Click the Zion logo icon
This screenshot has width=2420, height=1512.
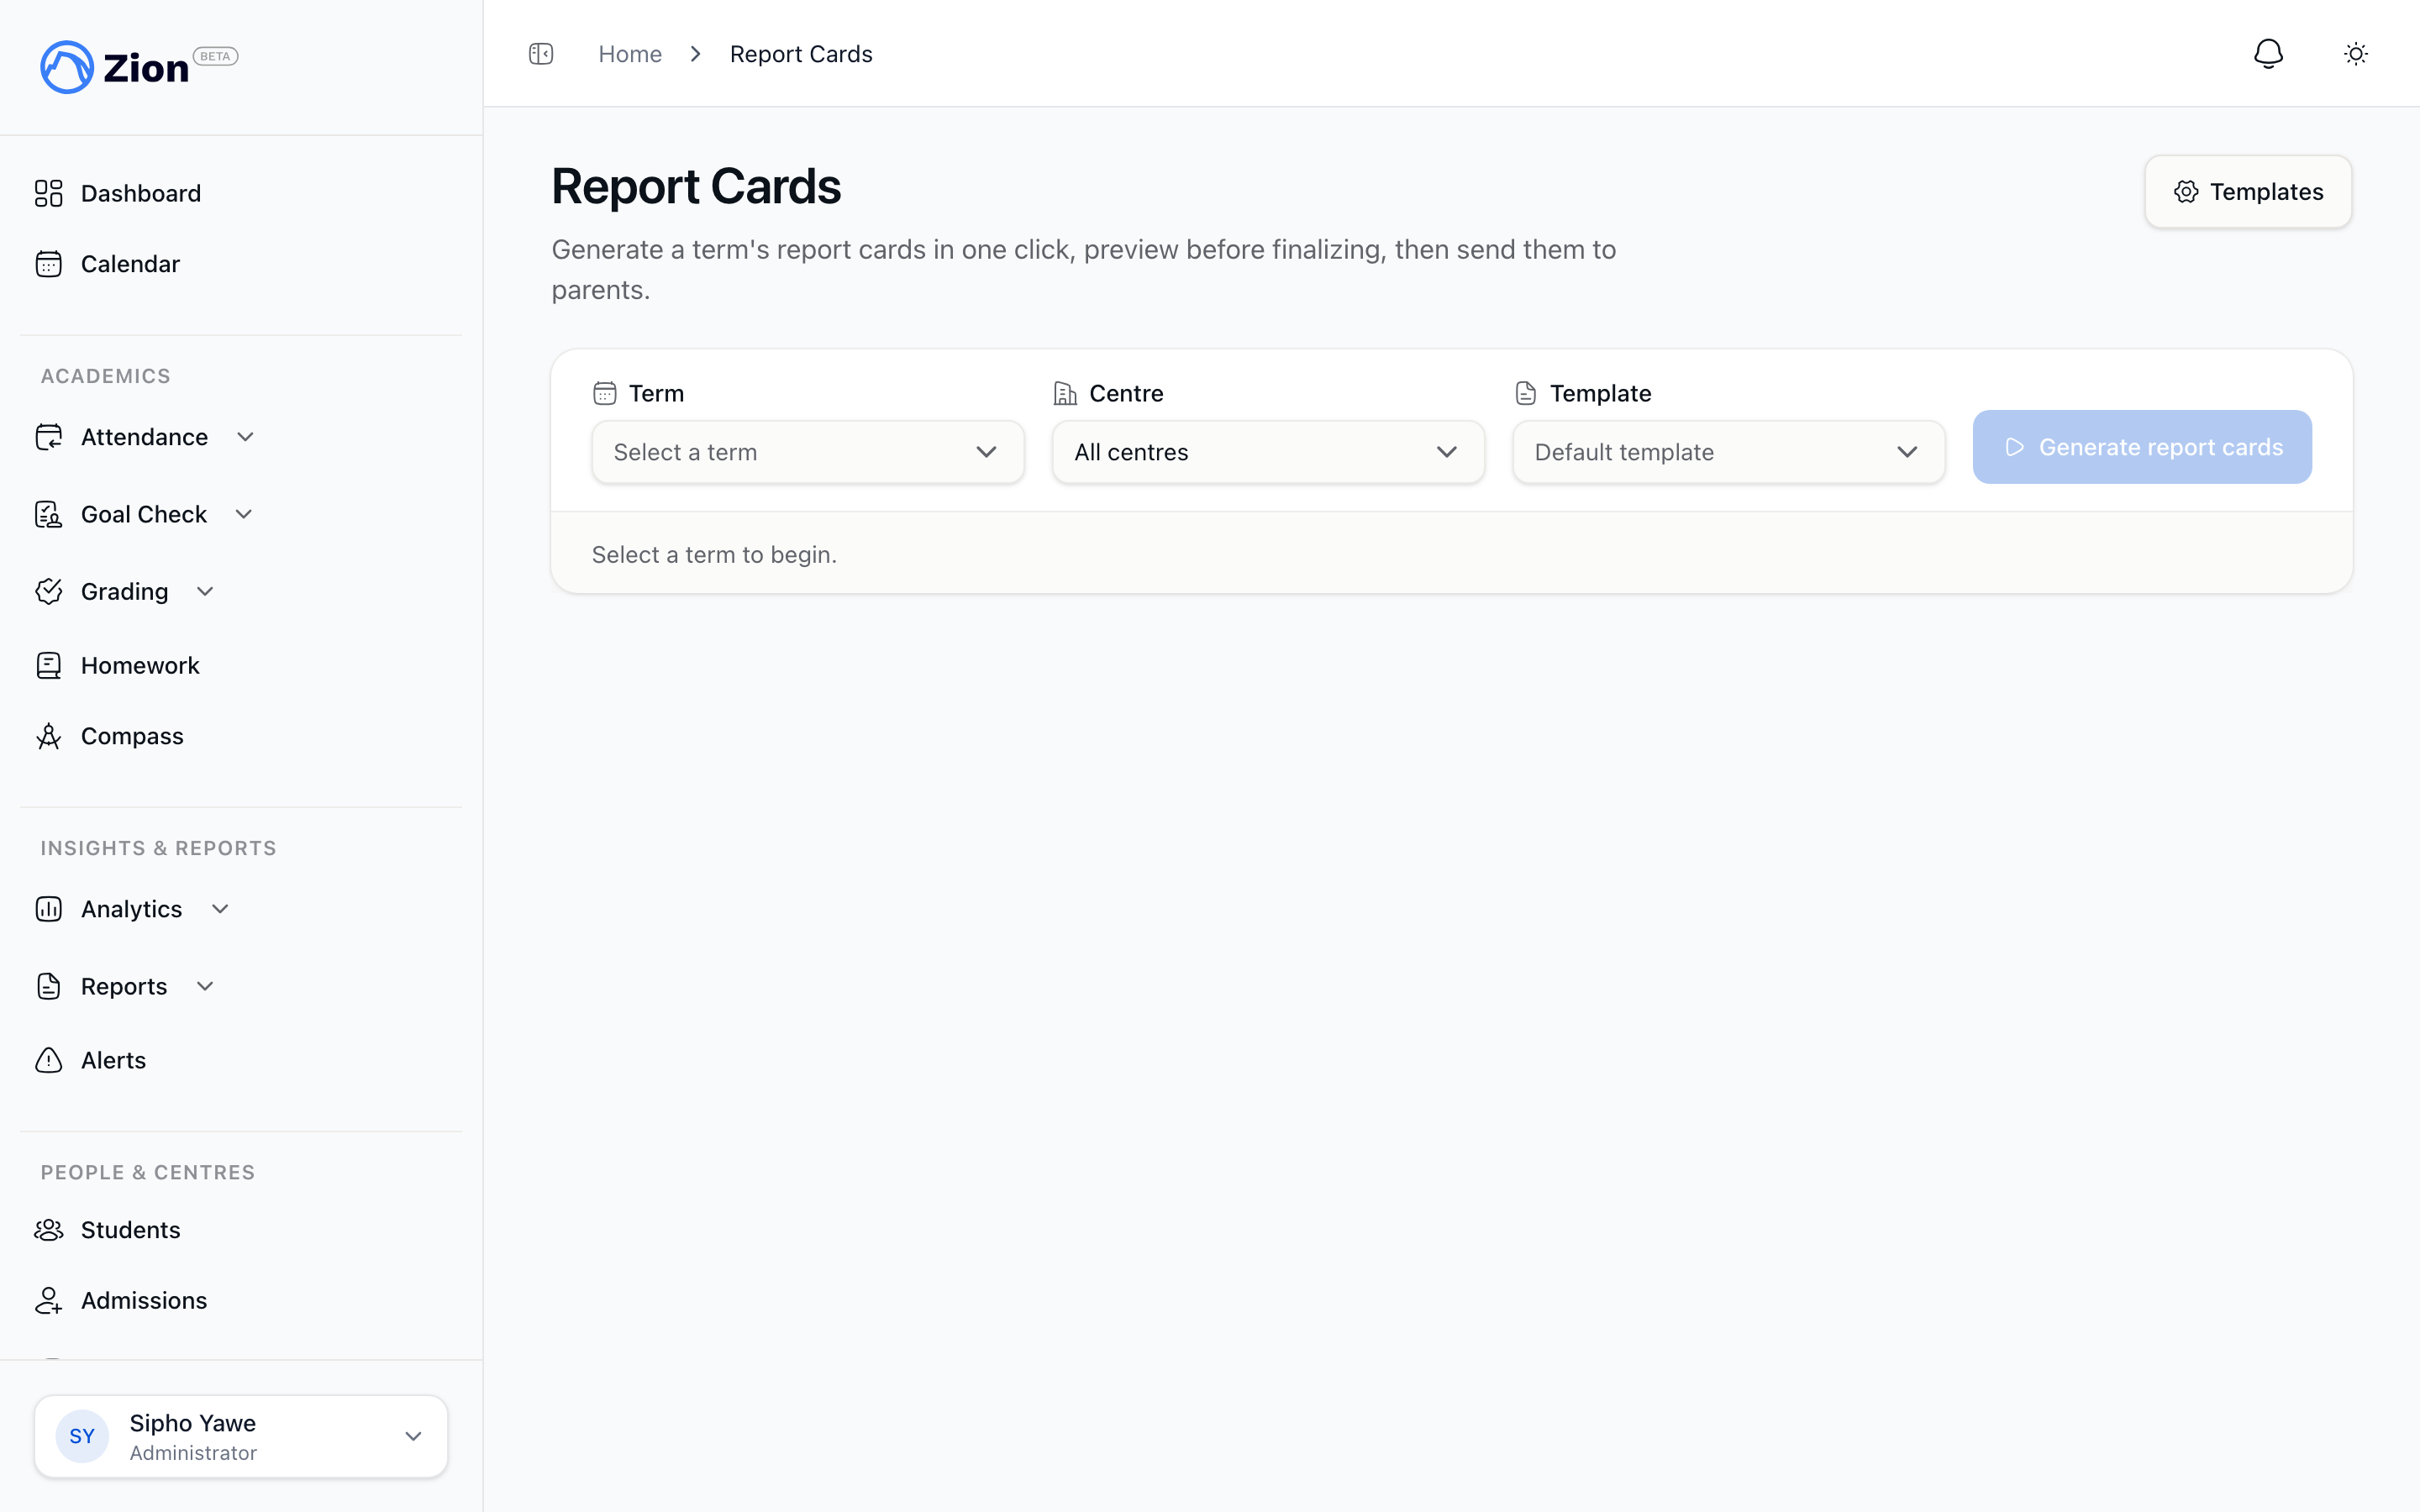click(67, 67)
